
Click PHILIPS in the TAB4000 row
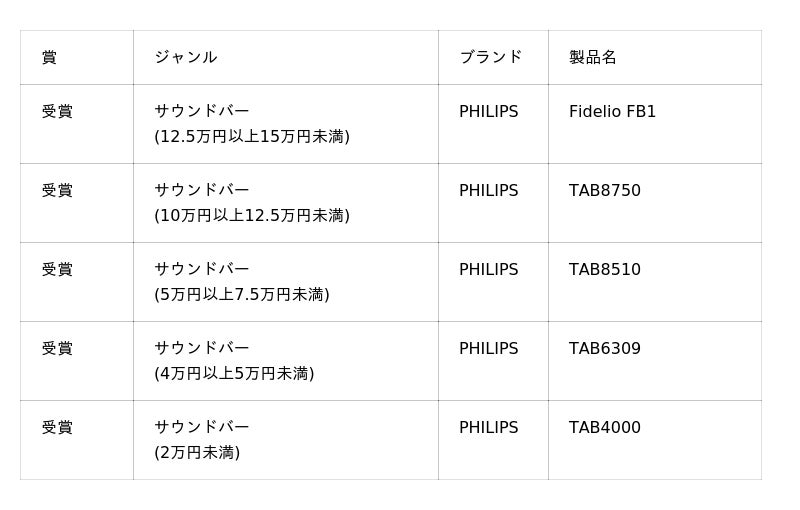[488, 428]
